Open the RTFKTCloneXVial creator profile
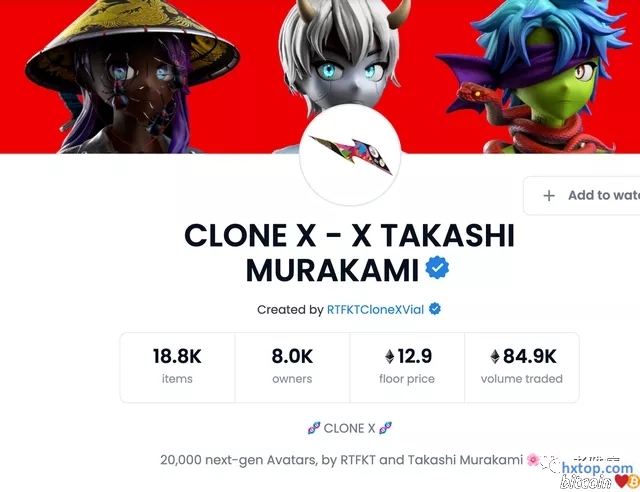 coord(376,309)
